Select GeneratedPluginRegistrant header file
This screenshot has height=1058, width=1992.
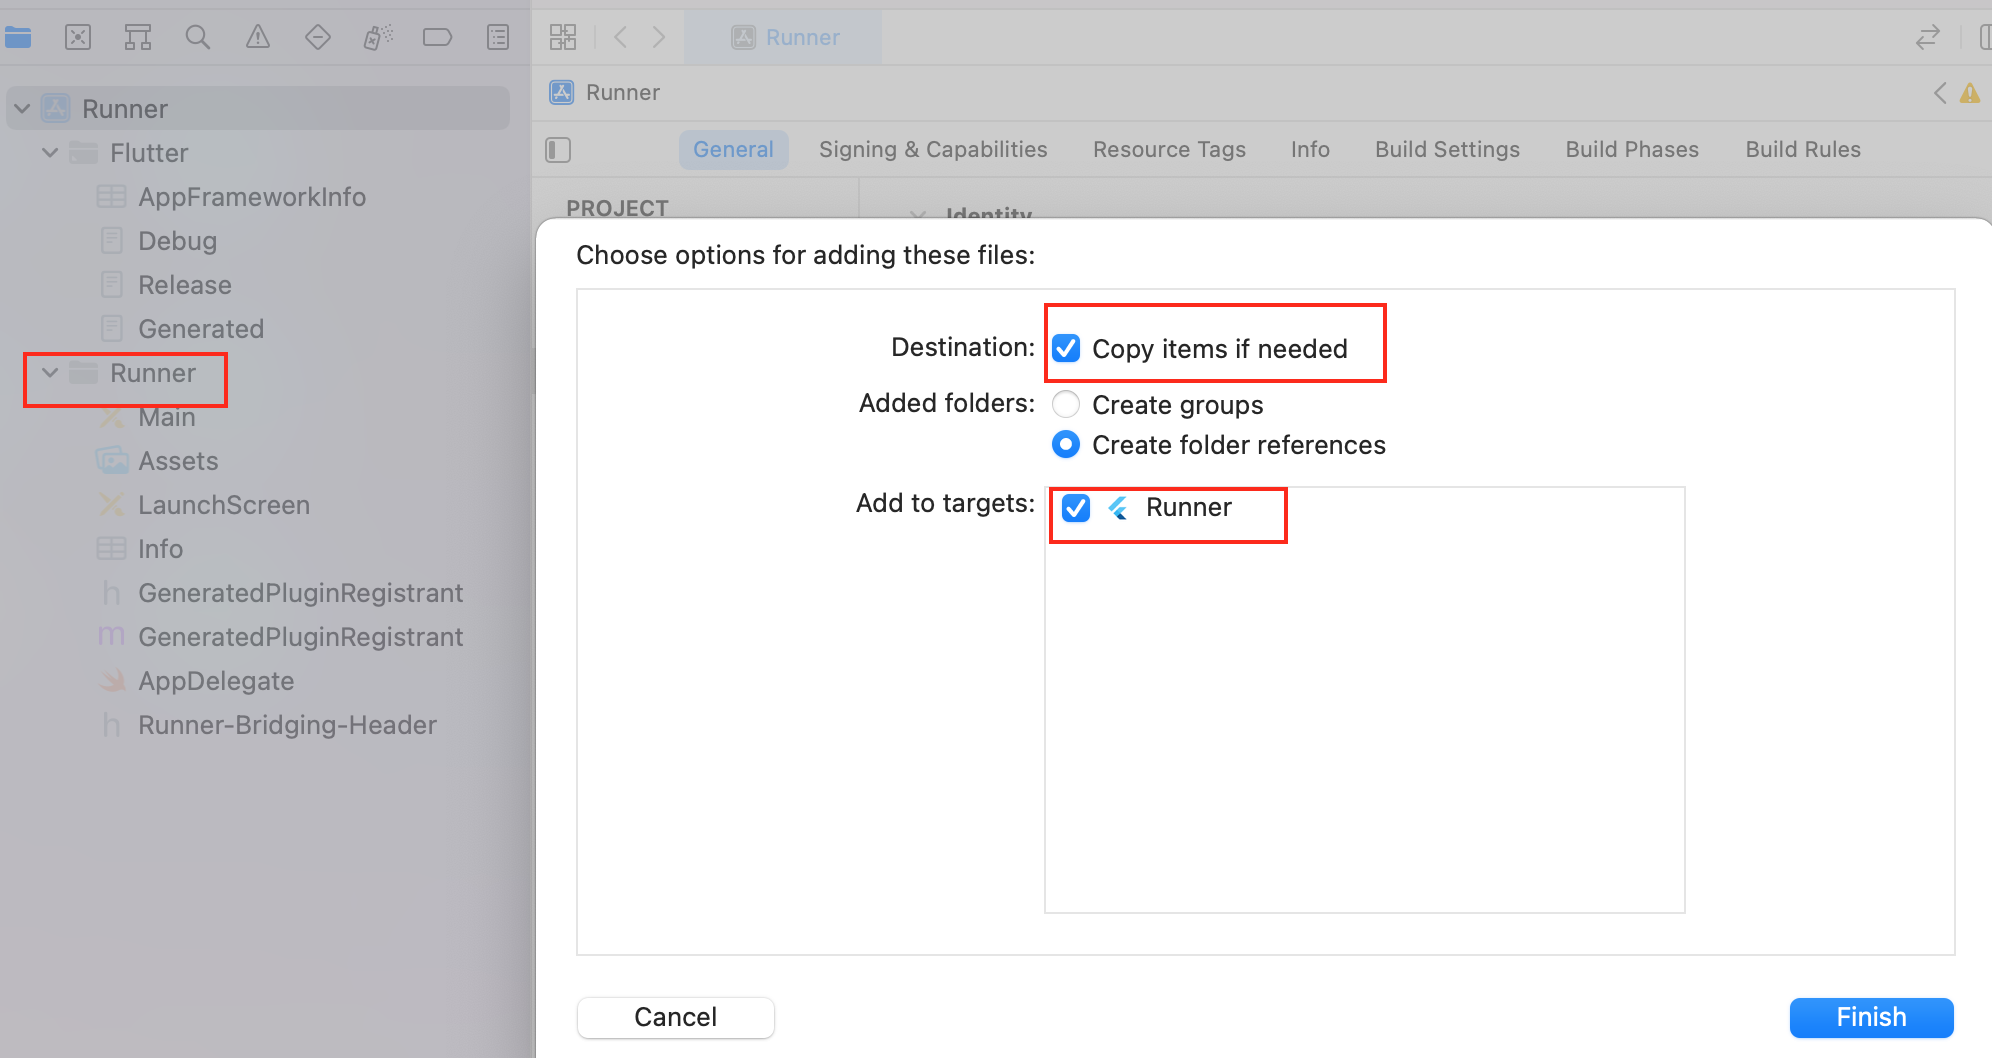pos(300,593)
